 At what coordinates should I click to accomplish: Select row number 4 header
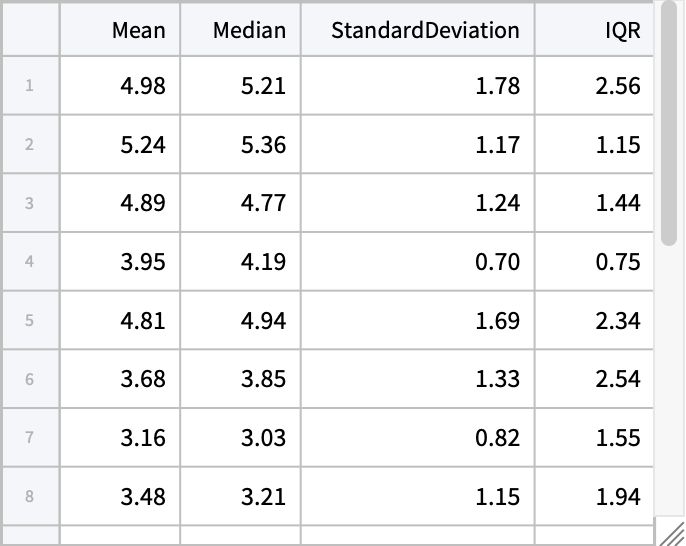(30, 262)
